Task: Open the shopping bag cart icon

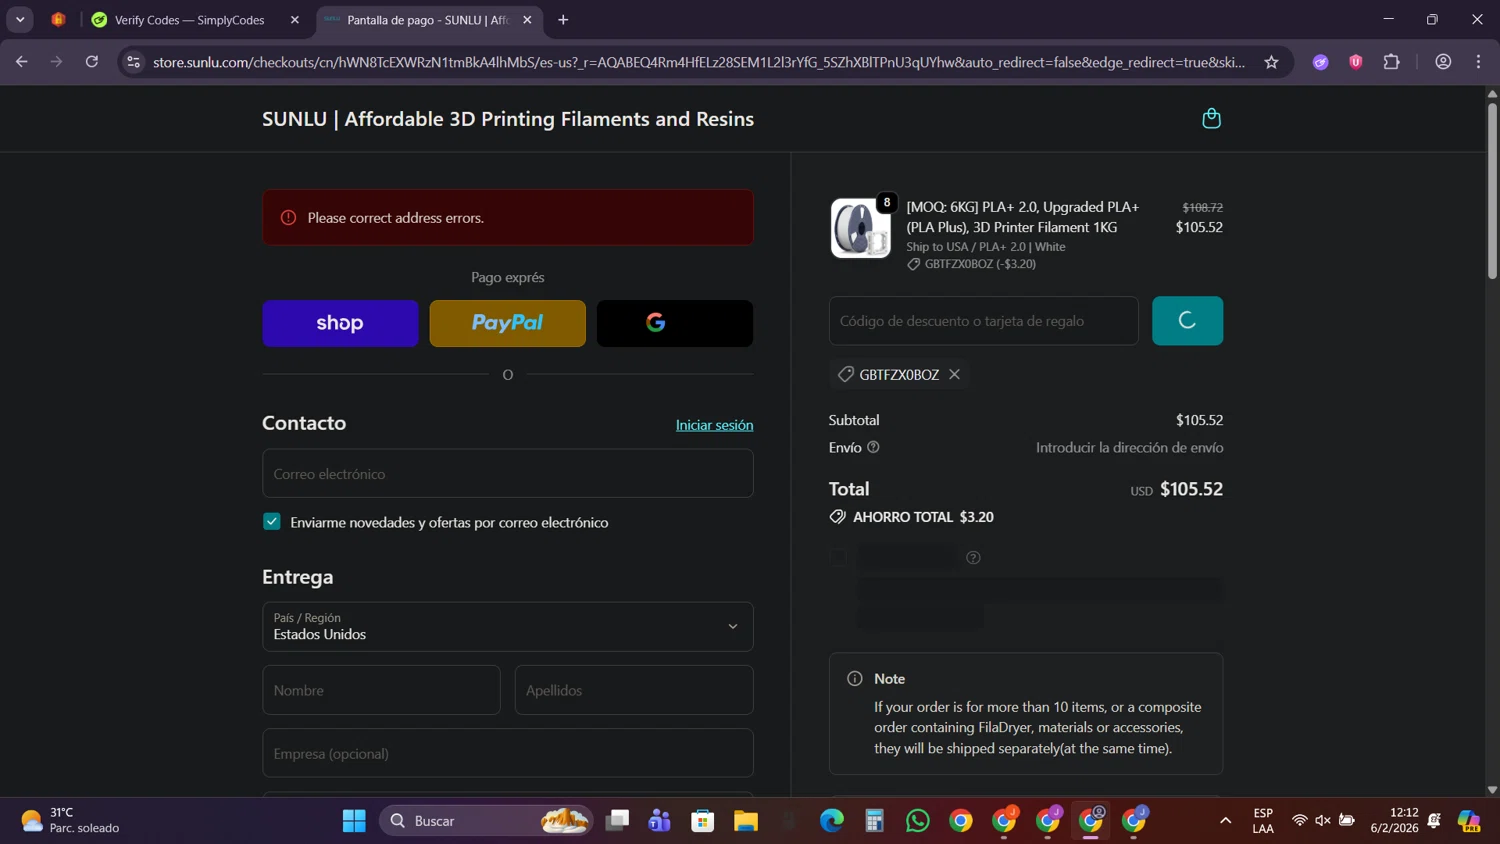Action: [1211, 119]
